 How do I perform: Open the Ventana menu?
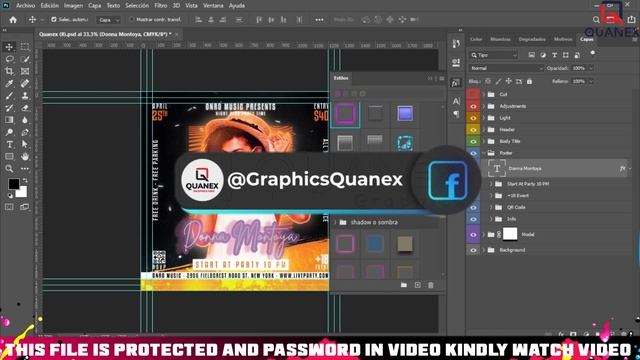point(213,6)
